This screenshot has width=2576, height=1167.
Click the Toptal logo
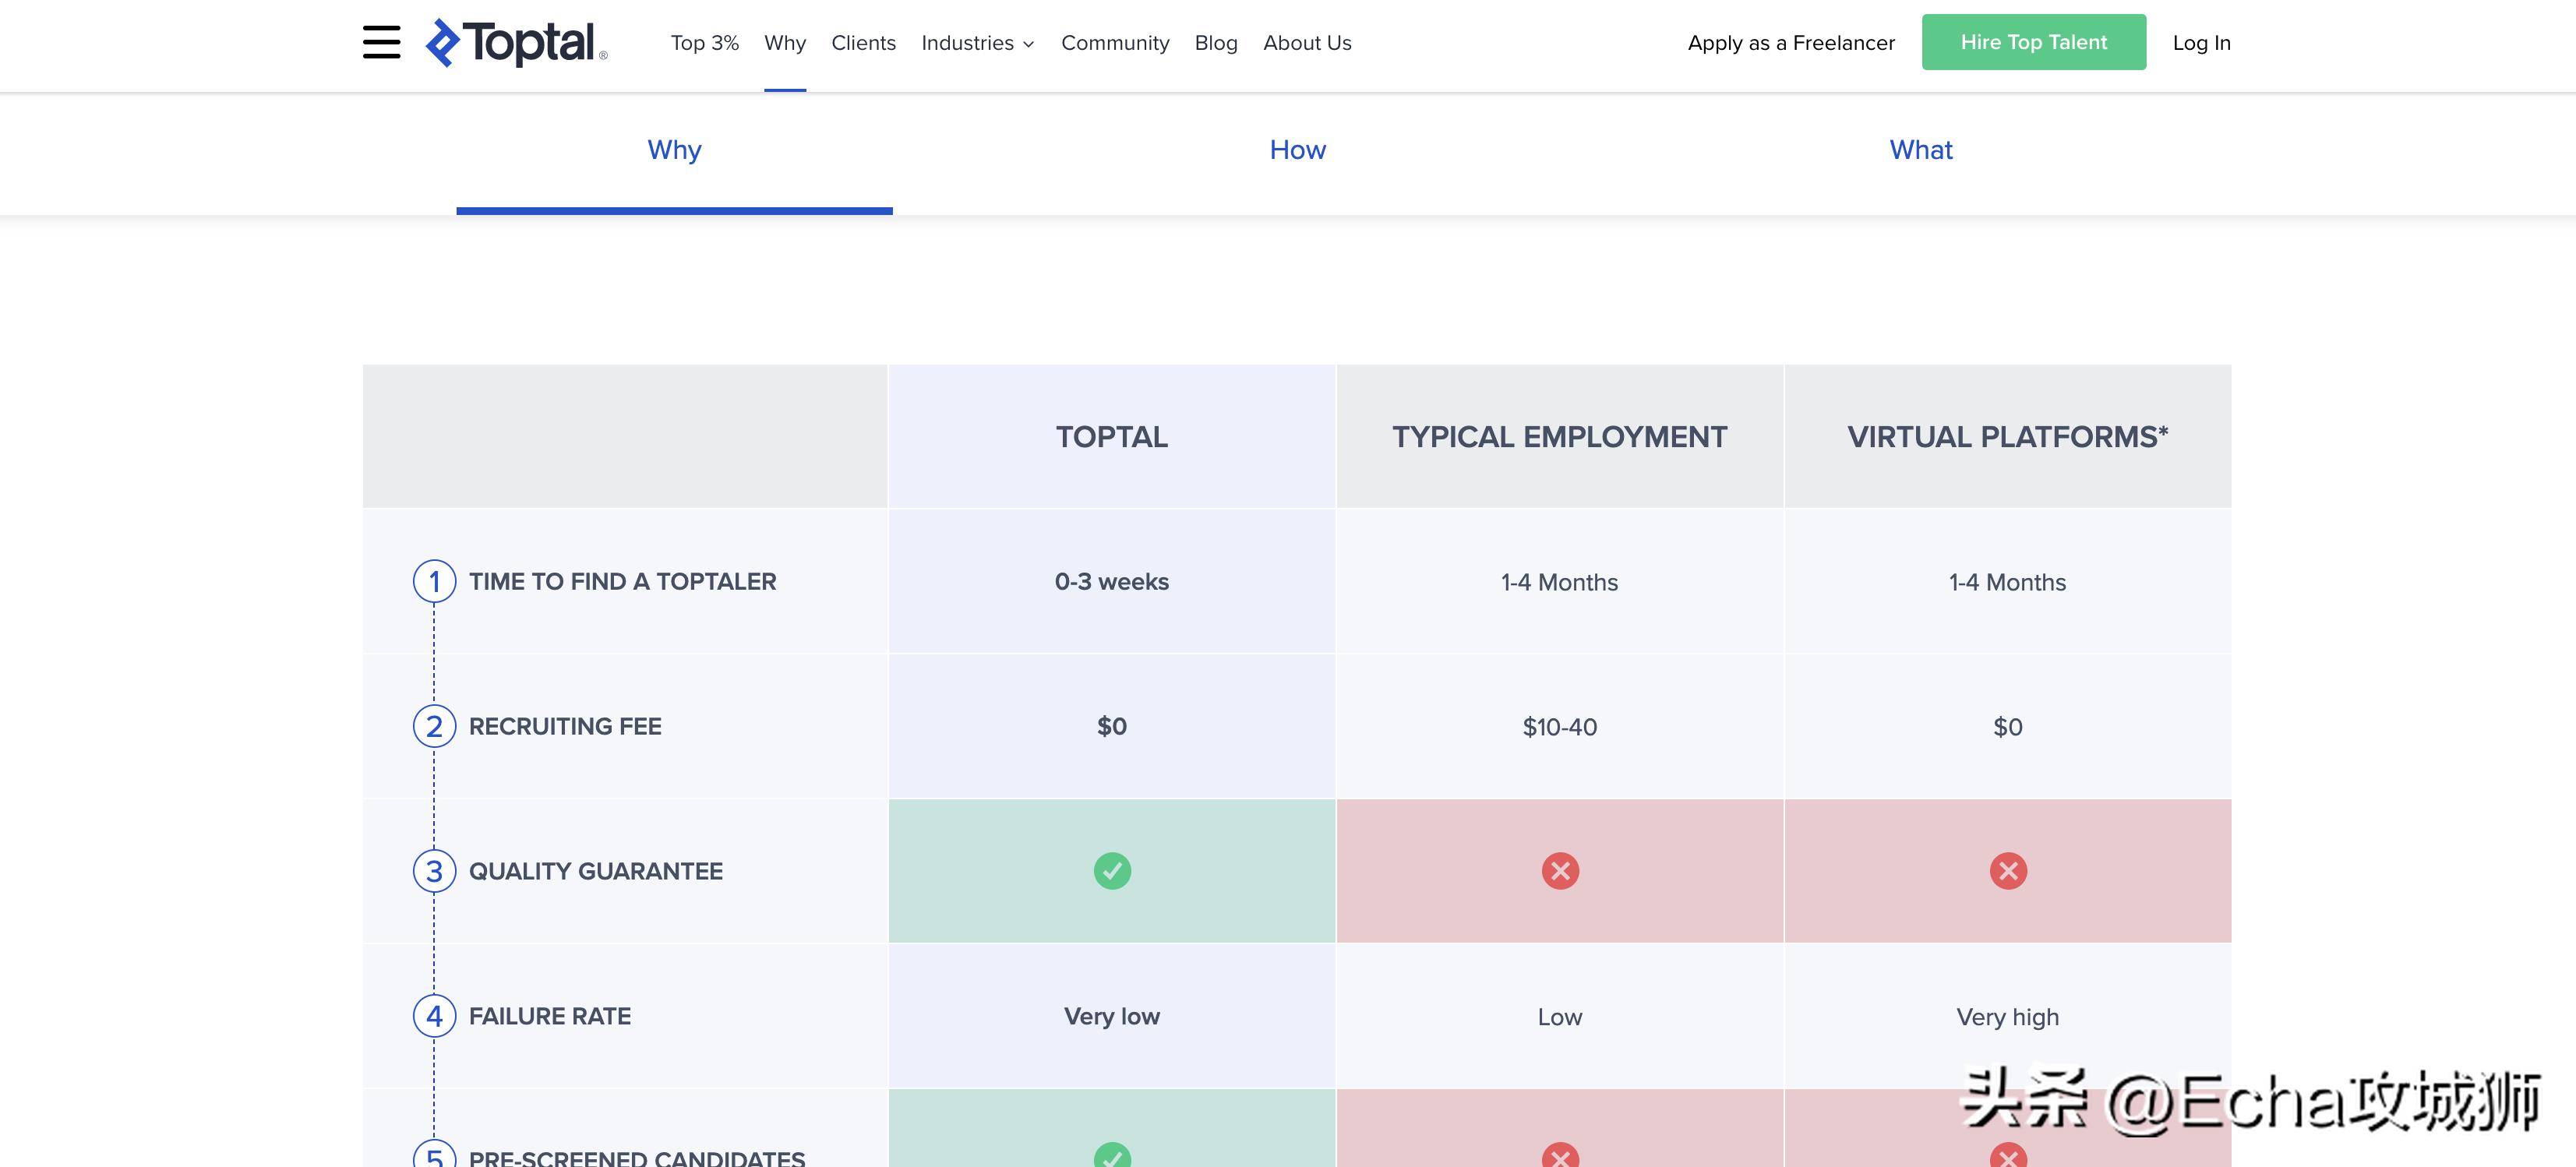[x=516, y=43]
